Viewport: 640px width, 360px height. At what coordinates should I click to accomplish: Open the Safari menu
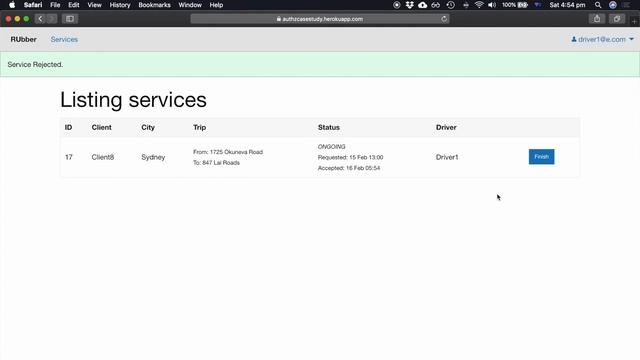(x=33, y=5)
